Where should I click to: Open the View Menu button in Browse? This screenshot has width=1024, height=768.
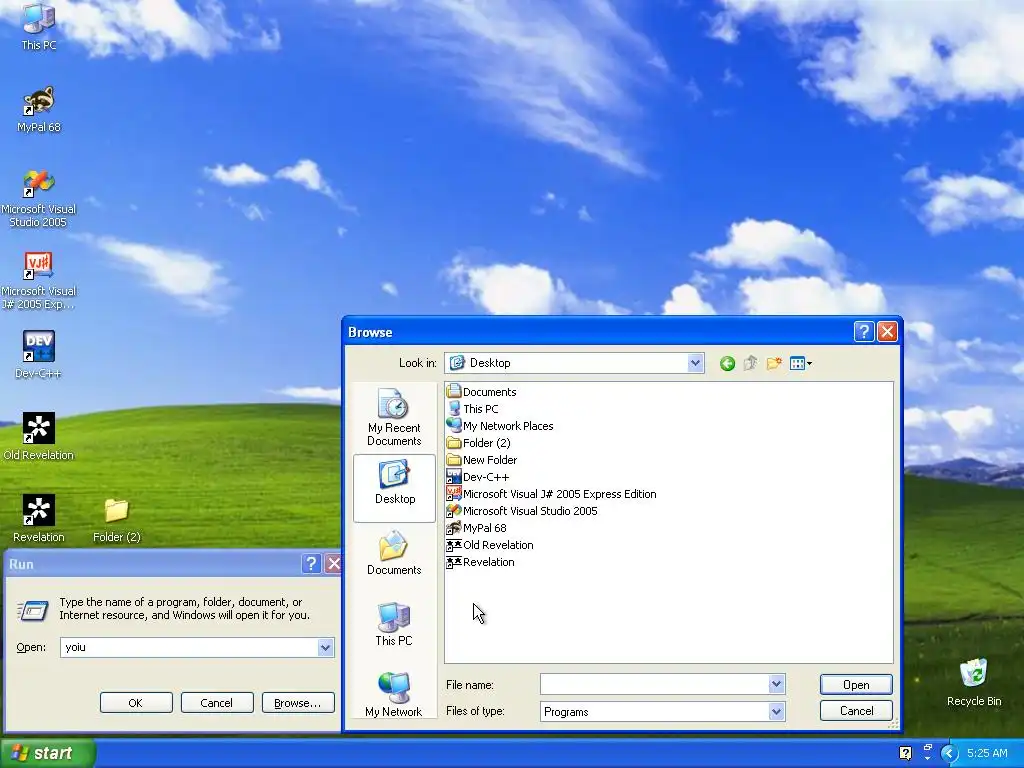pos(801,364)
